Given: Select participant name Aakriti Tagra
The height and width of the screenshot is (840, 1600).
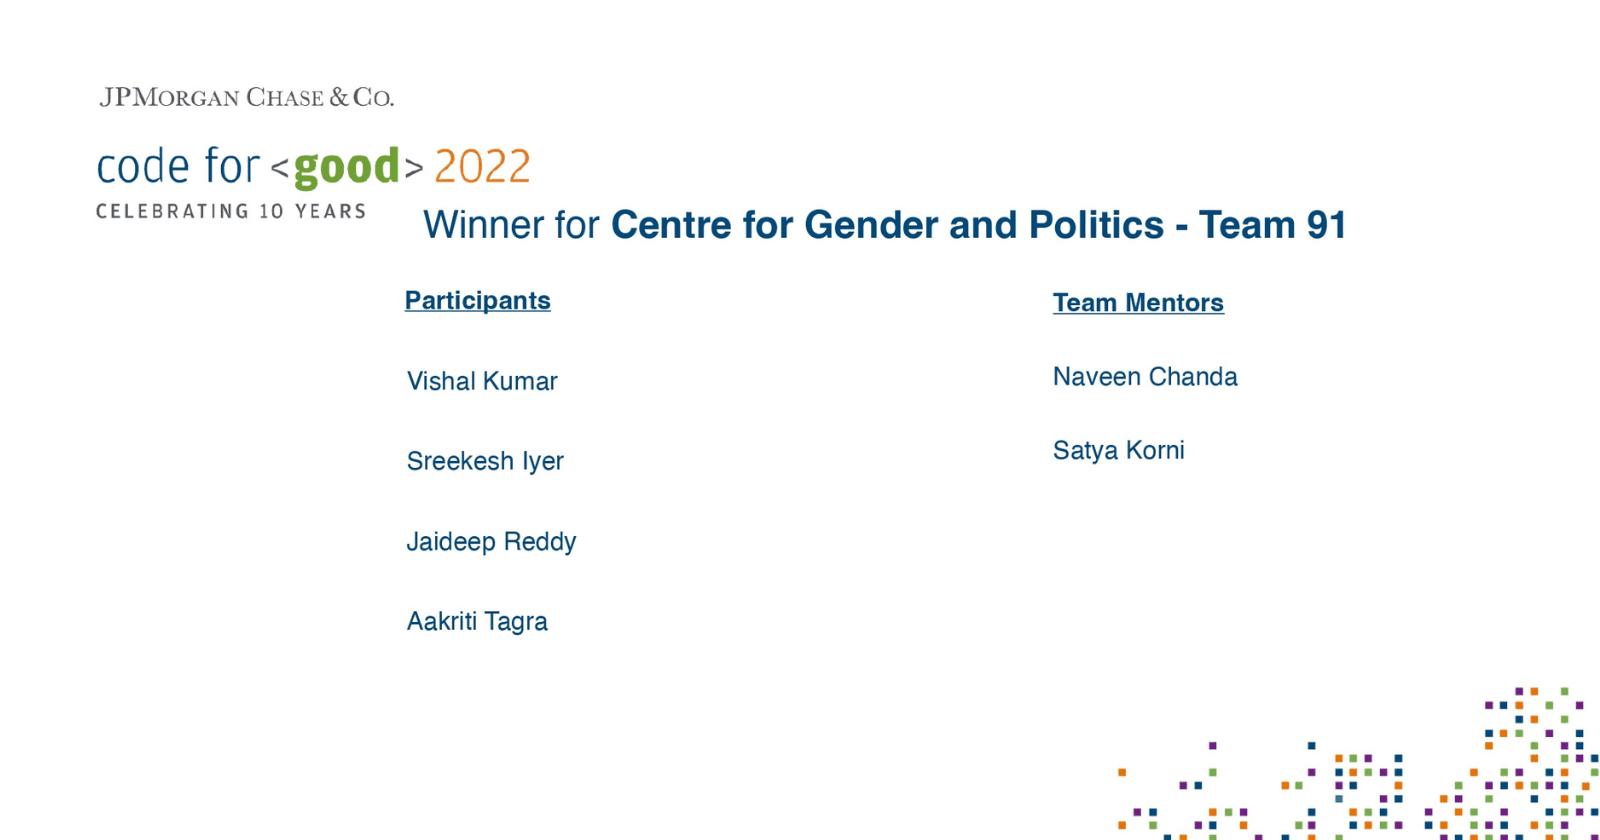Looking at the screenshot, I should click(477, 621).
